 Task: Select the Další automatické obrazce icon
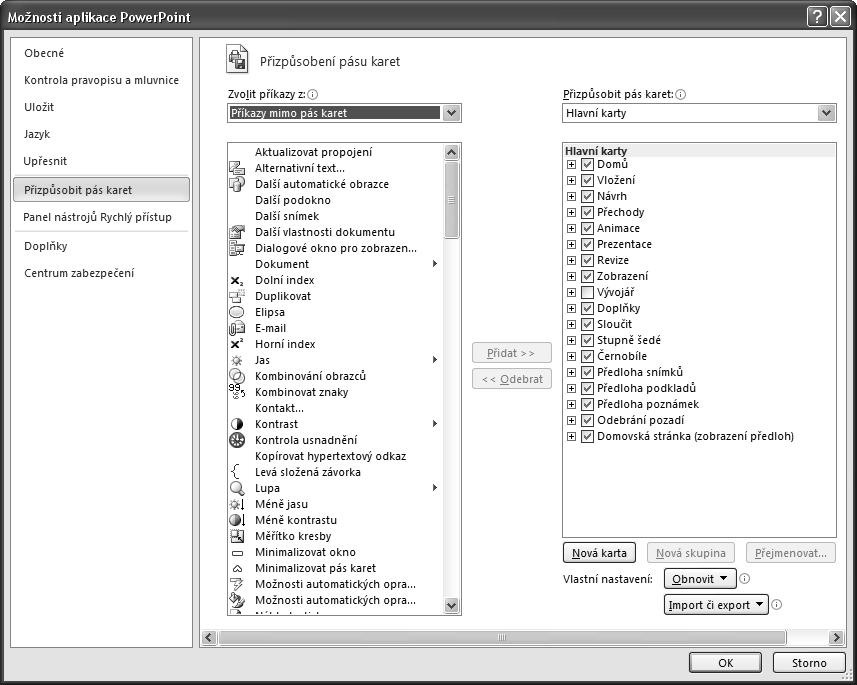pos(237,184)
